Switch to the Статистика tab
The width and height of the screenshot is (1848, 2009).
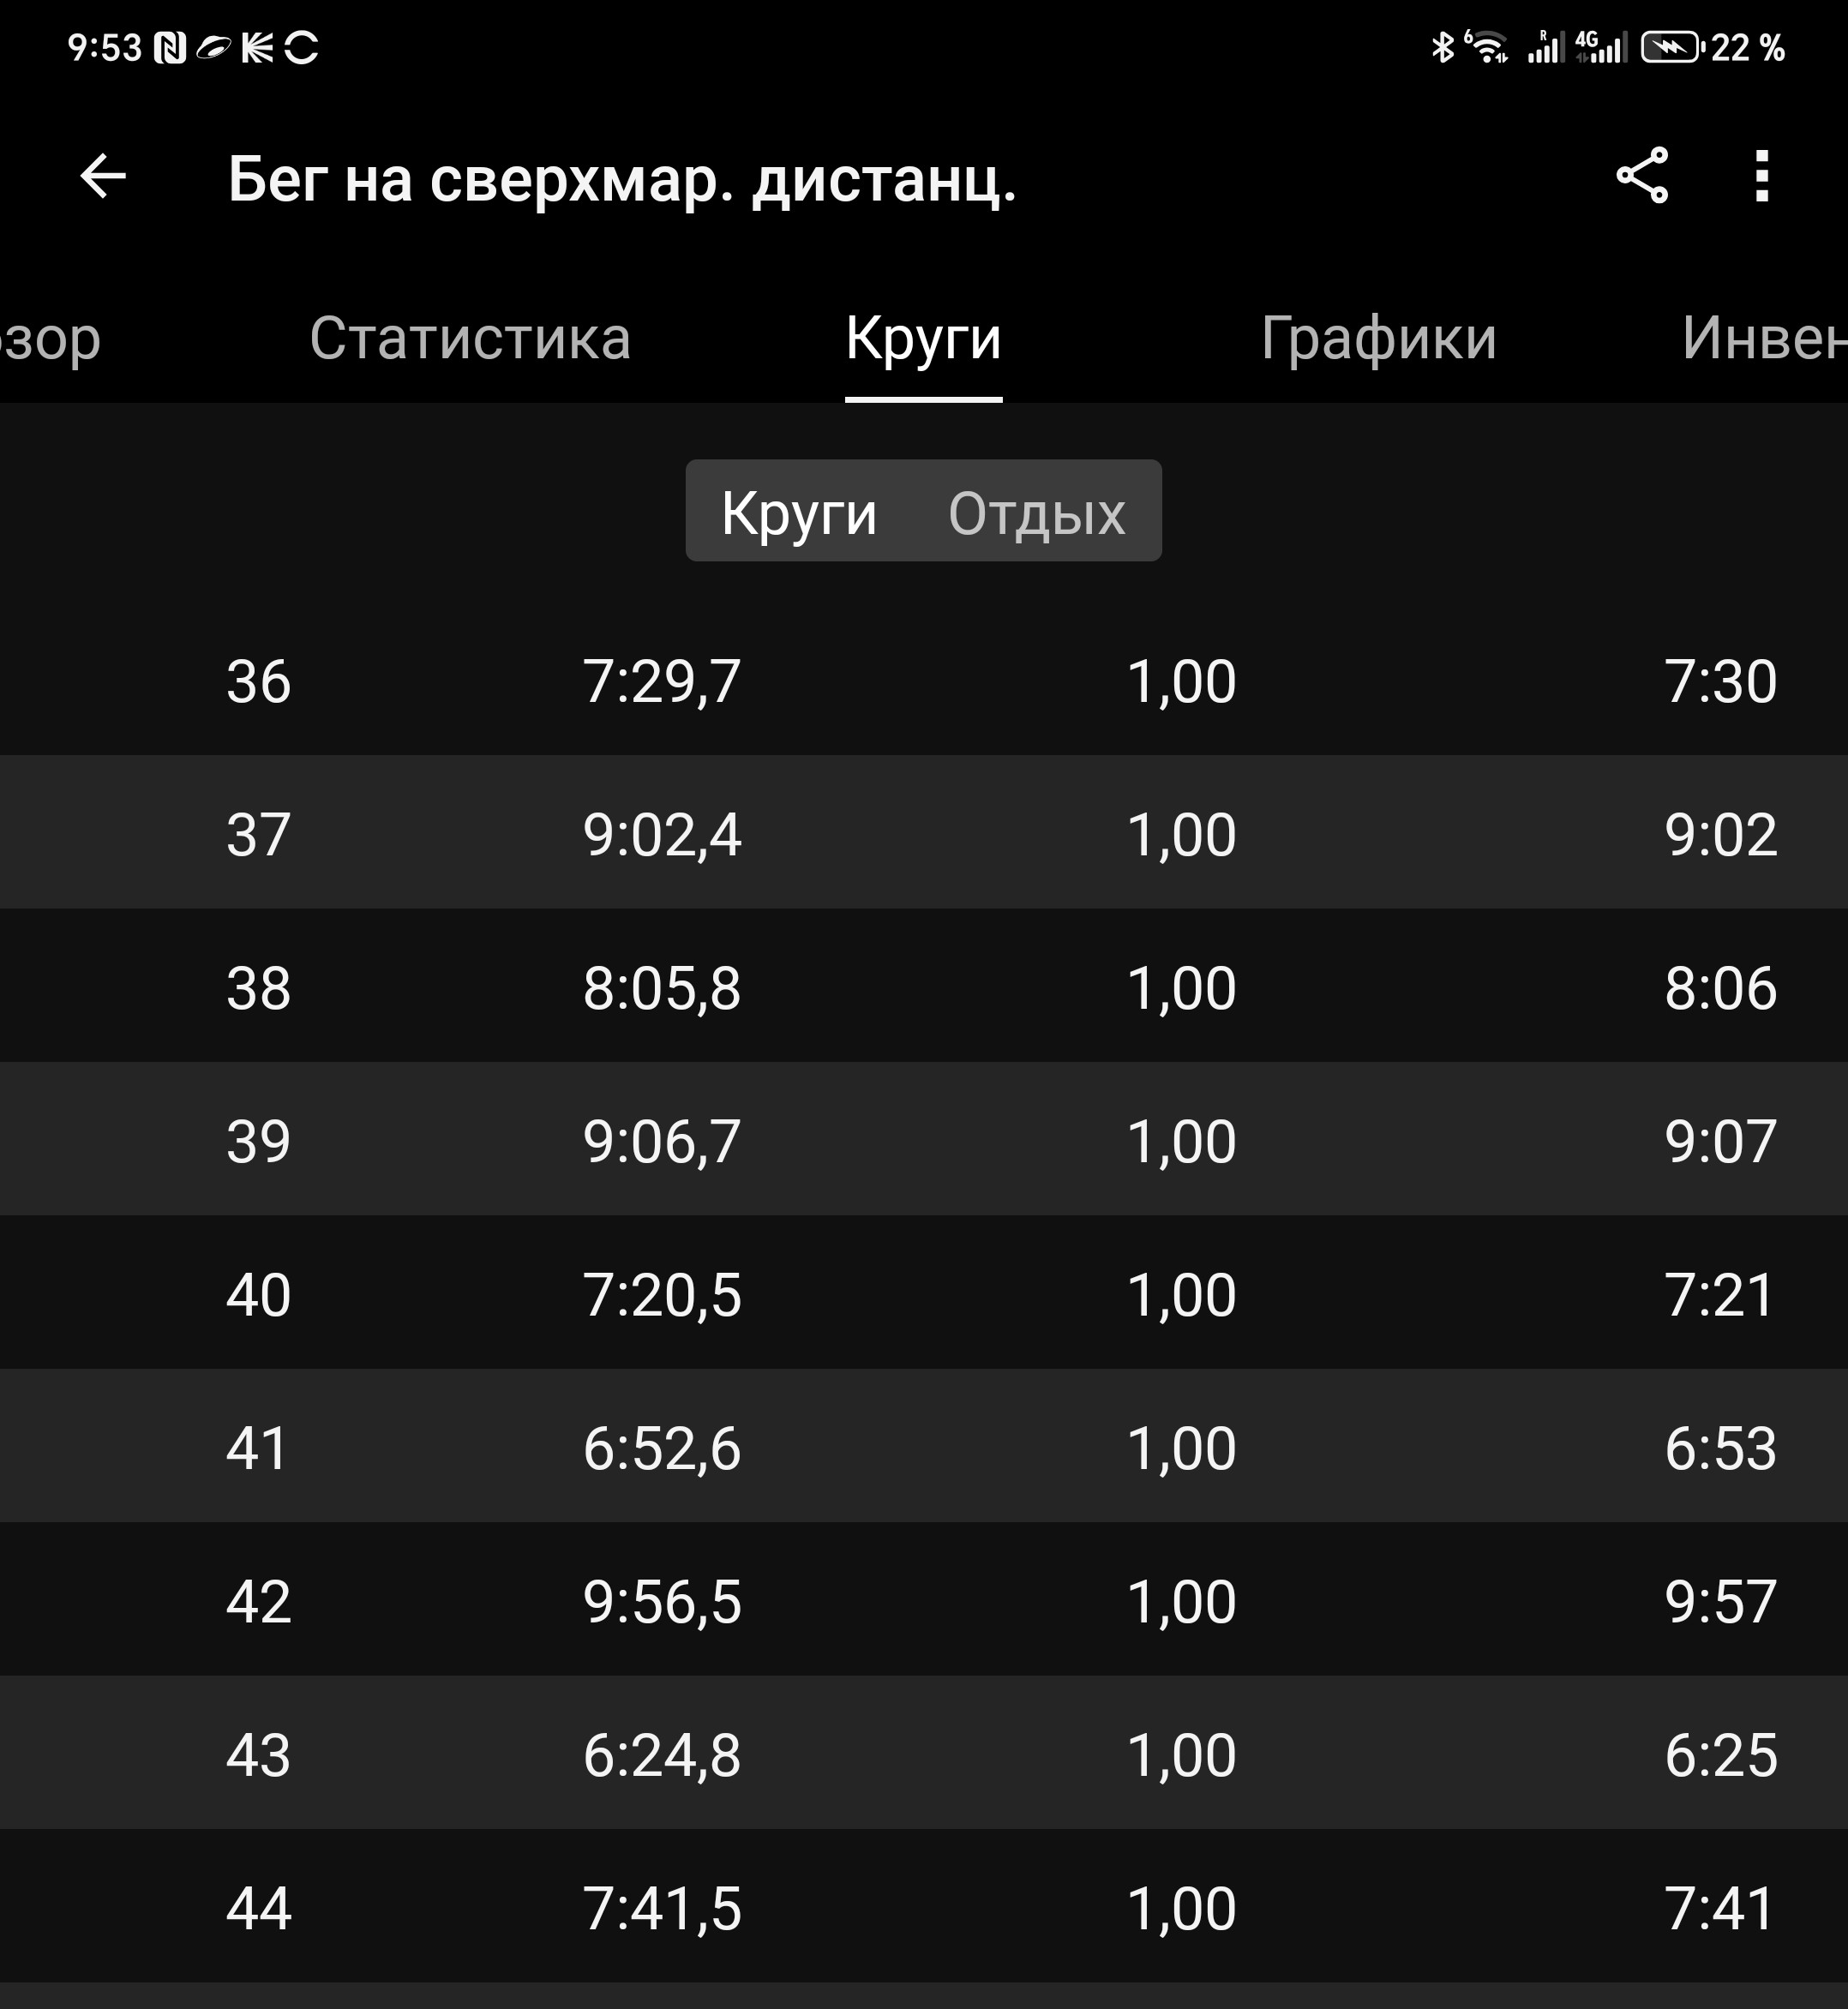point(470,338)
